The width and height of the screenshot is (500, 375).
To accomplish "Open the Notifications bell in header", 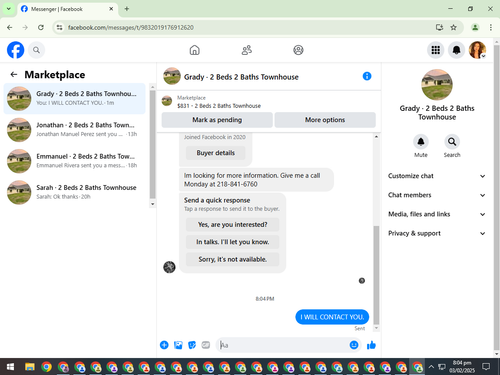I will pos(456,50).
